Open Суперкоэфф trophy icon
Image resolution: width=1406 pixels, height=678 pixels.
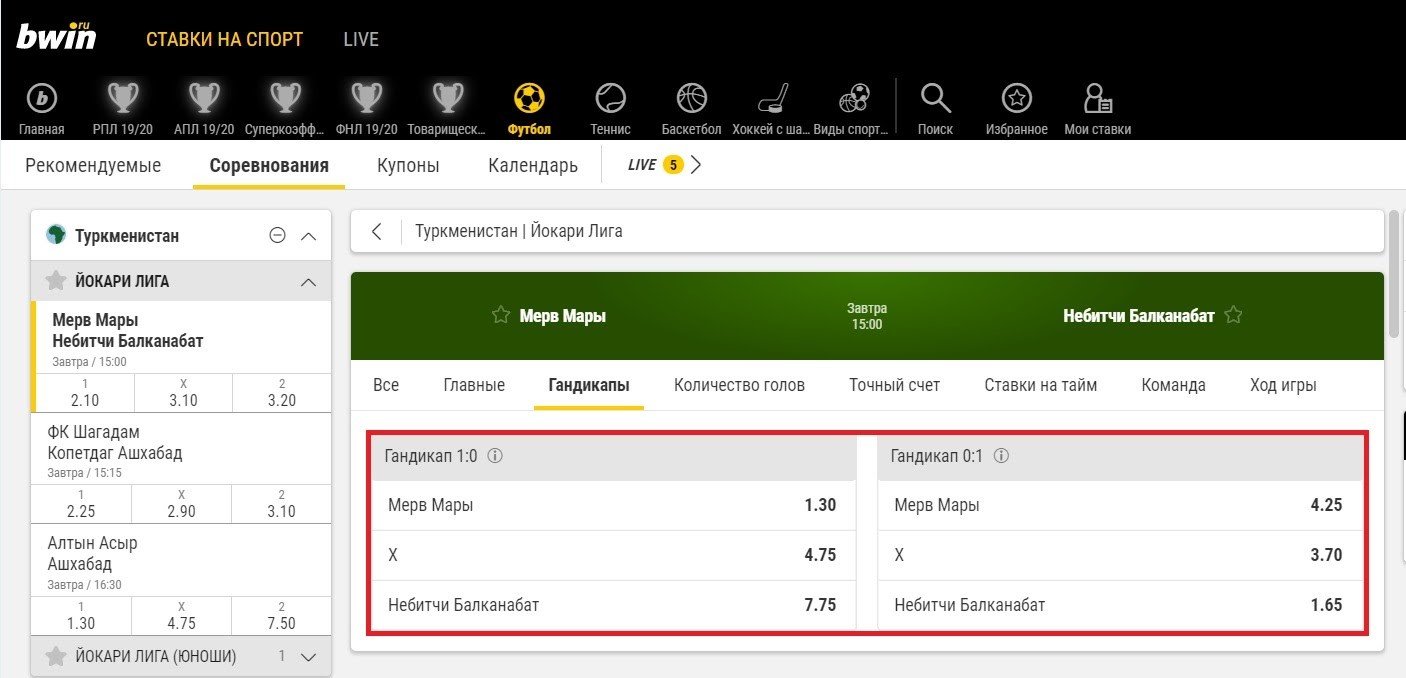[x=287, y=98]
